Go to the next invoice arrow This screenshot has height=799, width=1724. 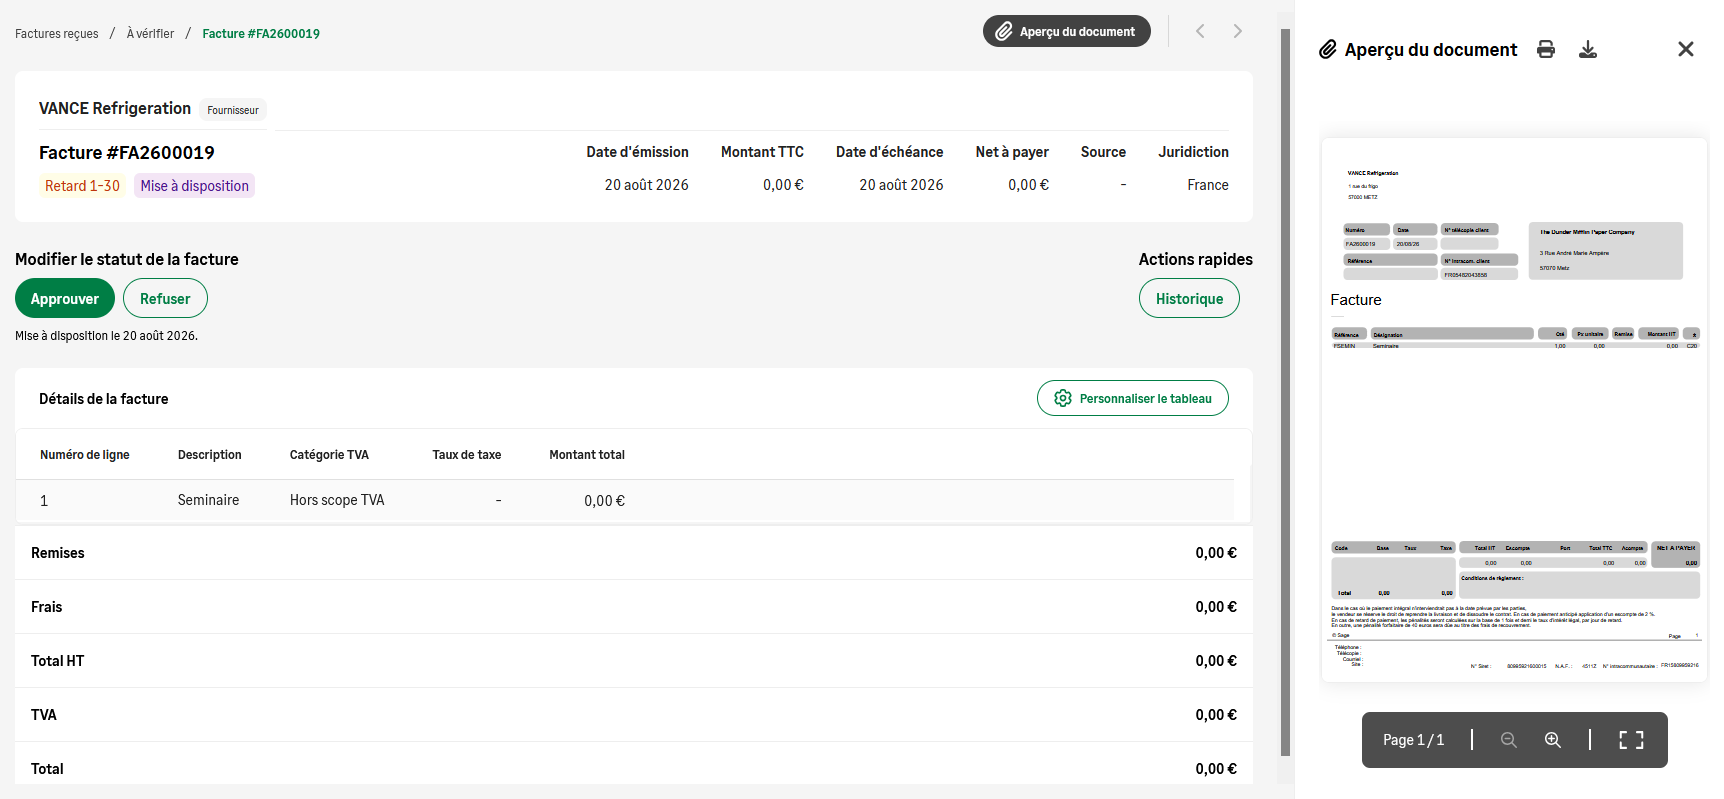[1238, 31]
